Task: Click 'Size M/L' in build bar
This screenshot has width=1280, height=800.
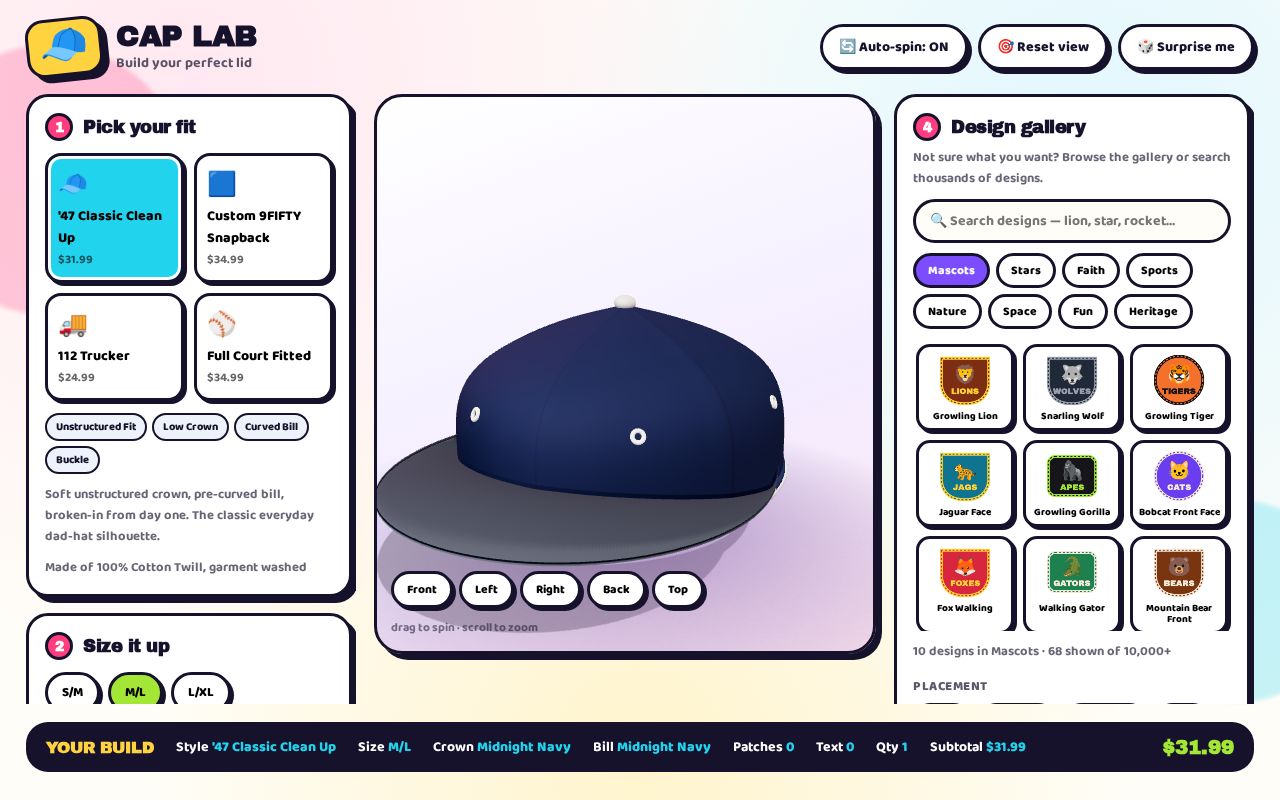Action: tap(385, 747)
